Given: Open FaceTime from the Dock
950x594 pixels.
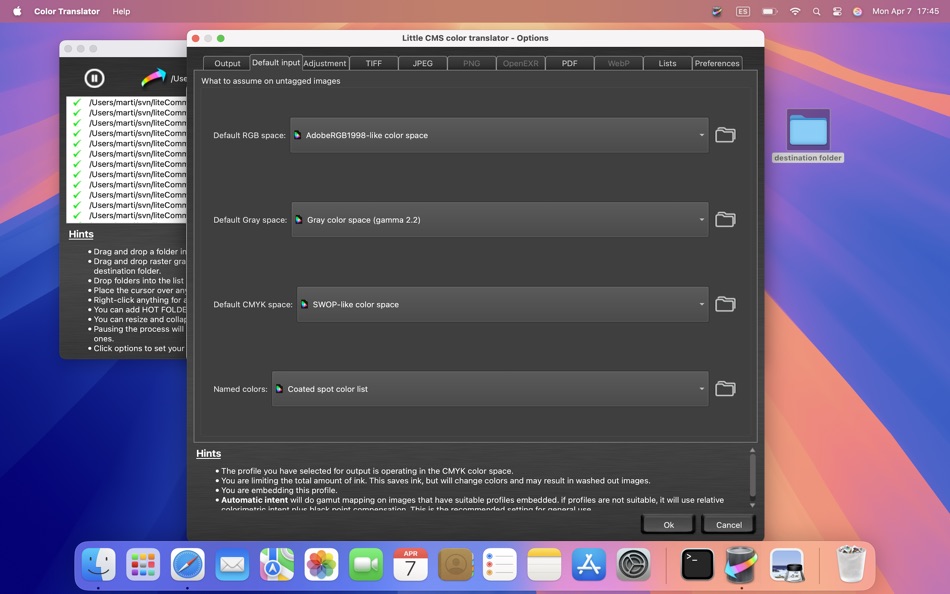Looking at the screenshot, I should tap(366, 565).
